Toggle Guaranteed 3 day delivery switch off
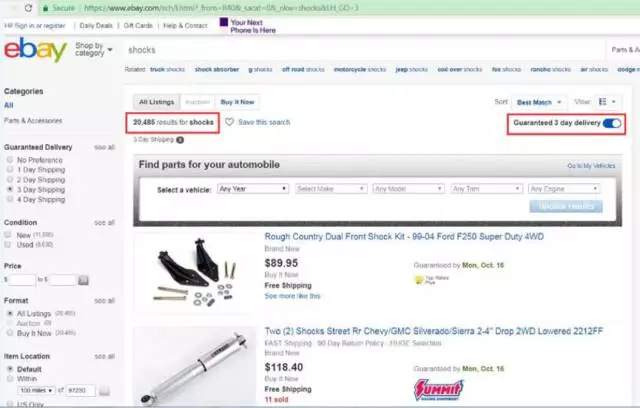Image resolution: width=640 pixels, height=408 pixels. [x=611, y=123]
